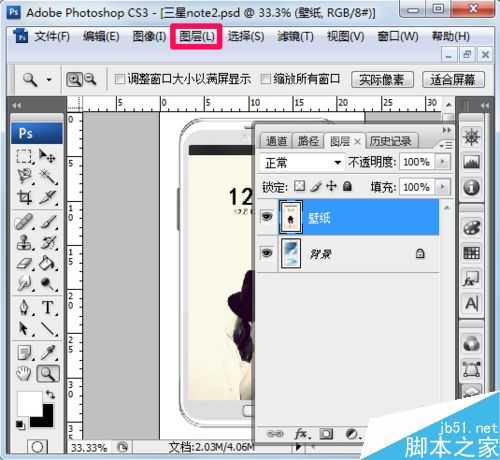
Task: Collapse the Layers panel group arrows
Action: (x=447, y=130)
